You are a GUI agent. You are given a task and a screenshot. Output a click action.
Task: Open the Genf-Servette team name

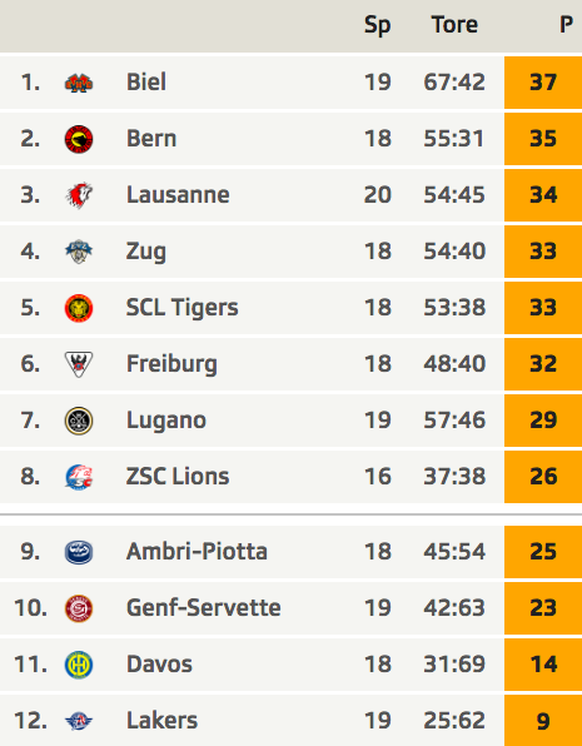click(203, 608)
